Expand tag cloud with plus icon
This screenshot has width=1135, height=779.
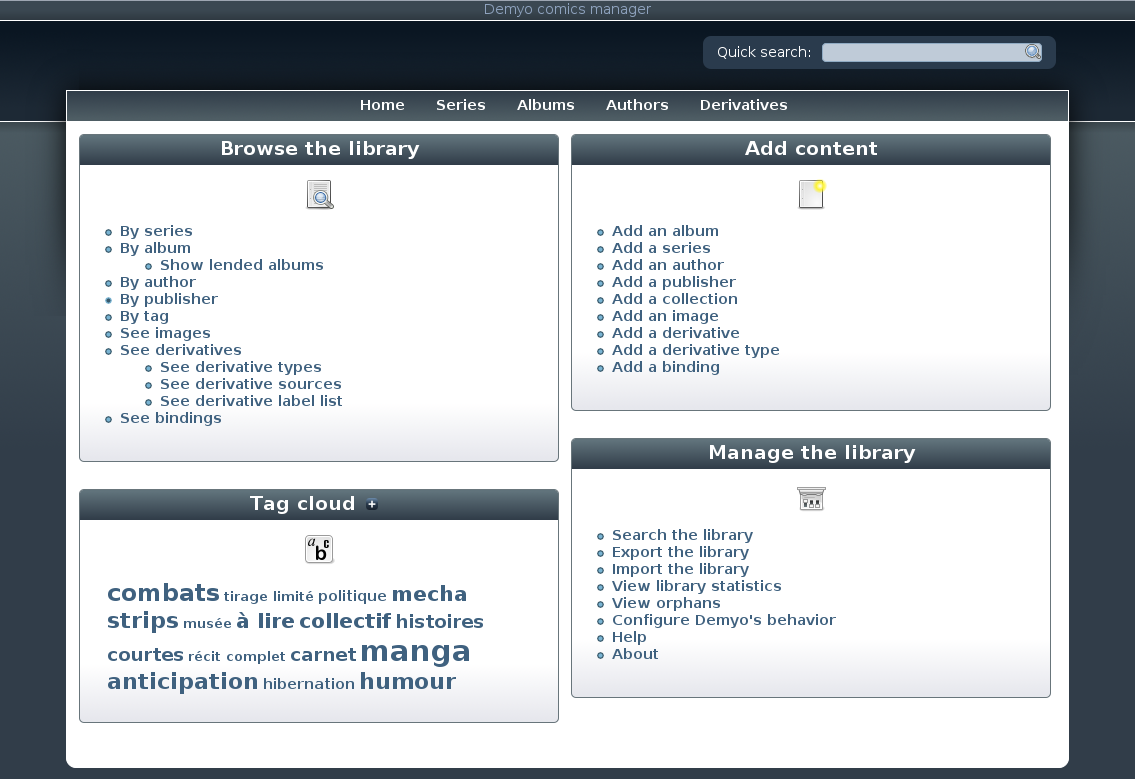point(372,505)
